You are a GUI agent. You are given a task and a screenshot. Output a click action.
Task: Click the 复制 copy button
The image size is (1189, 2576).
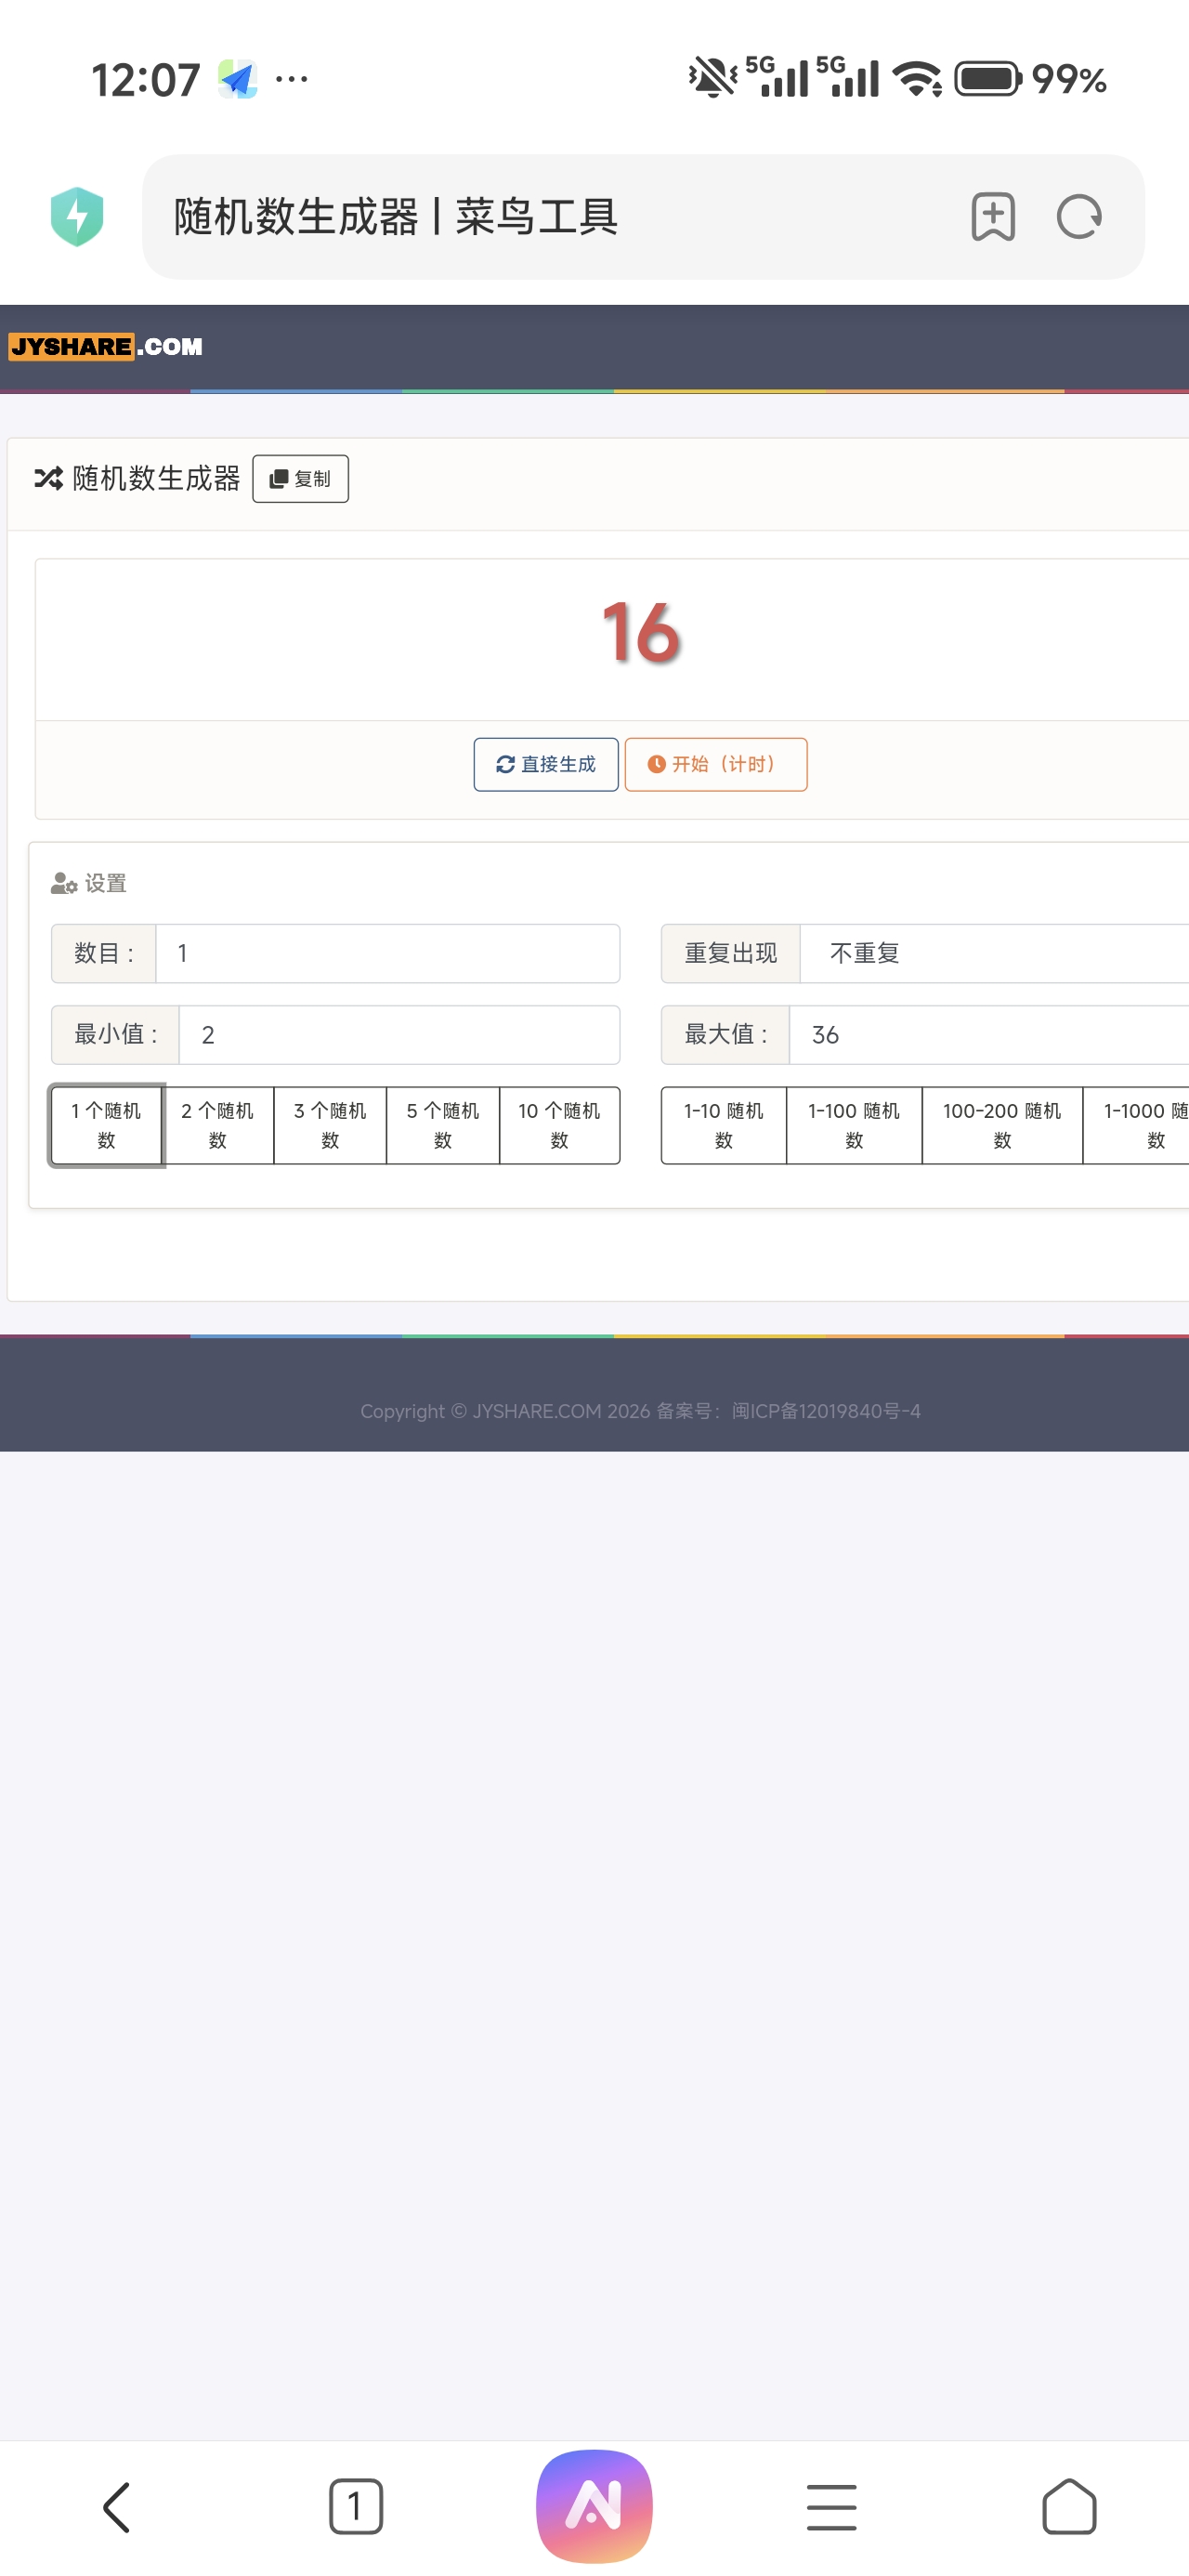300,479
